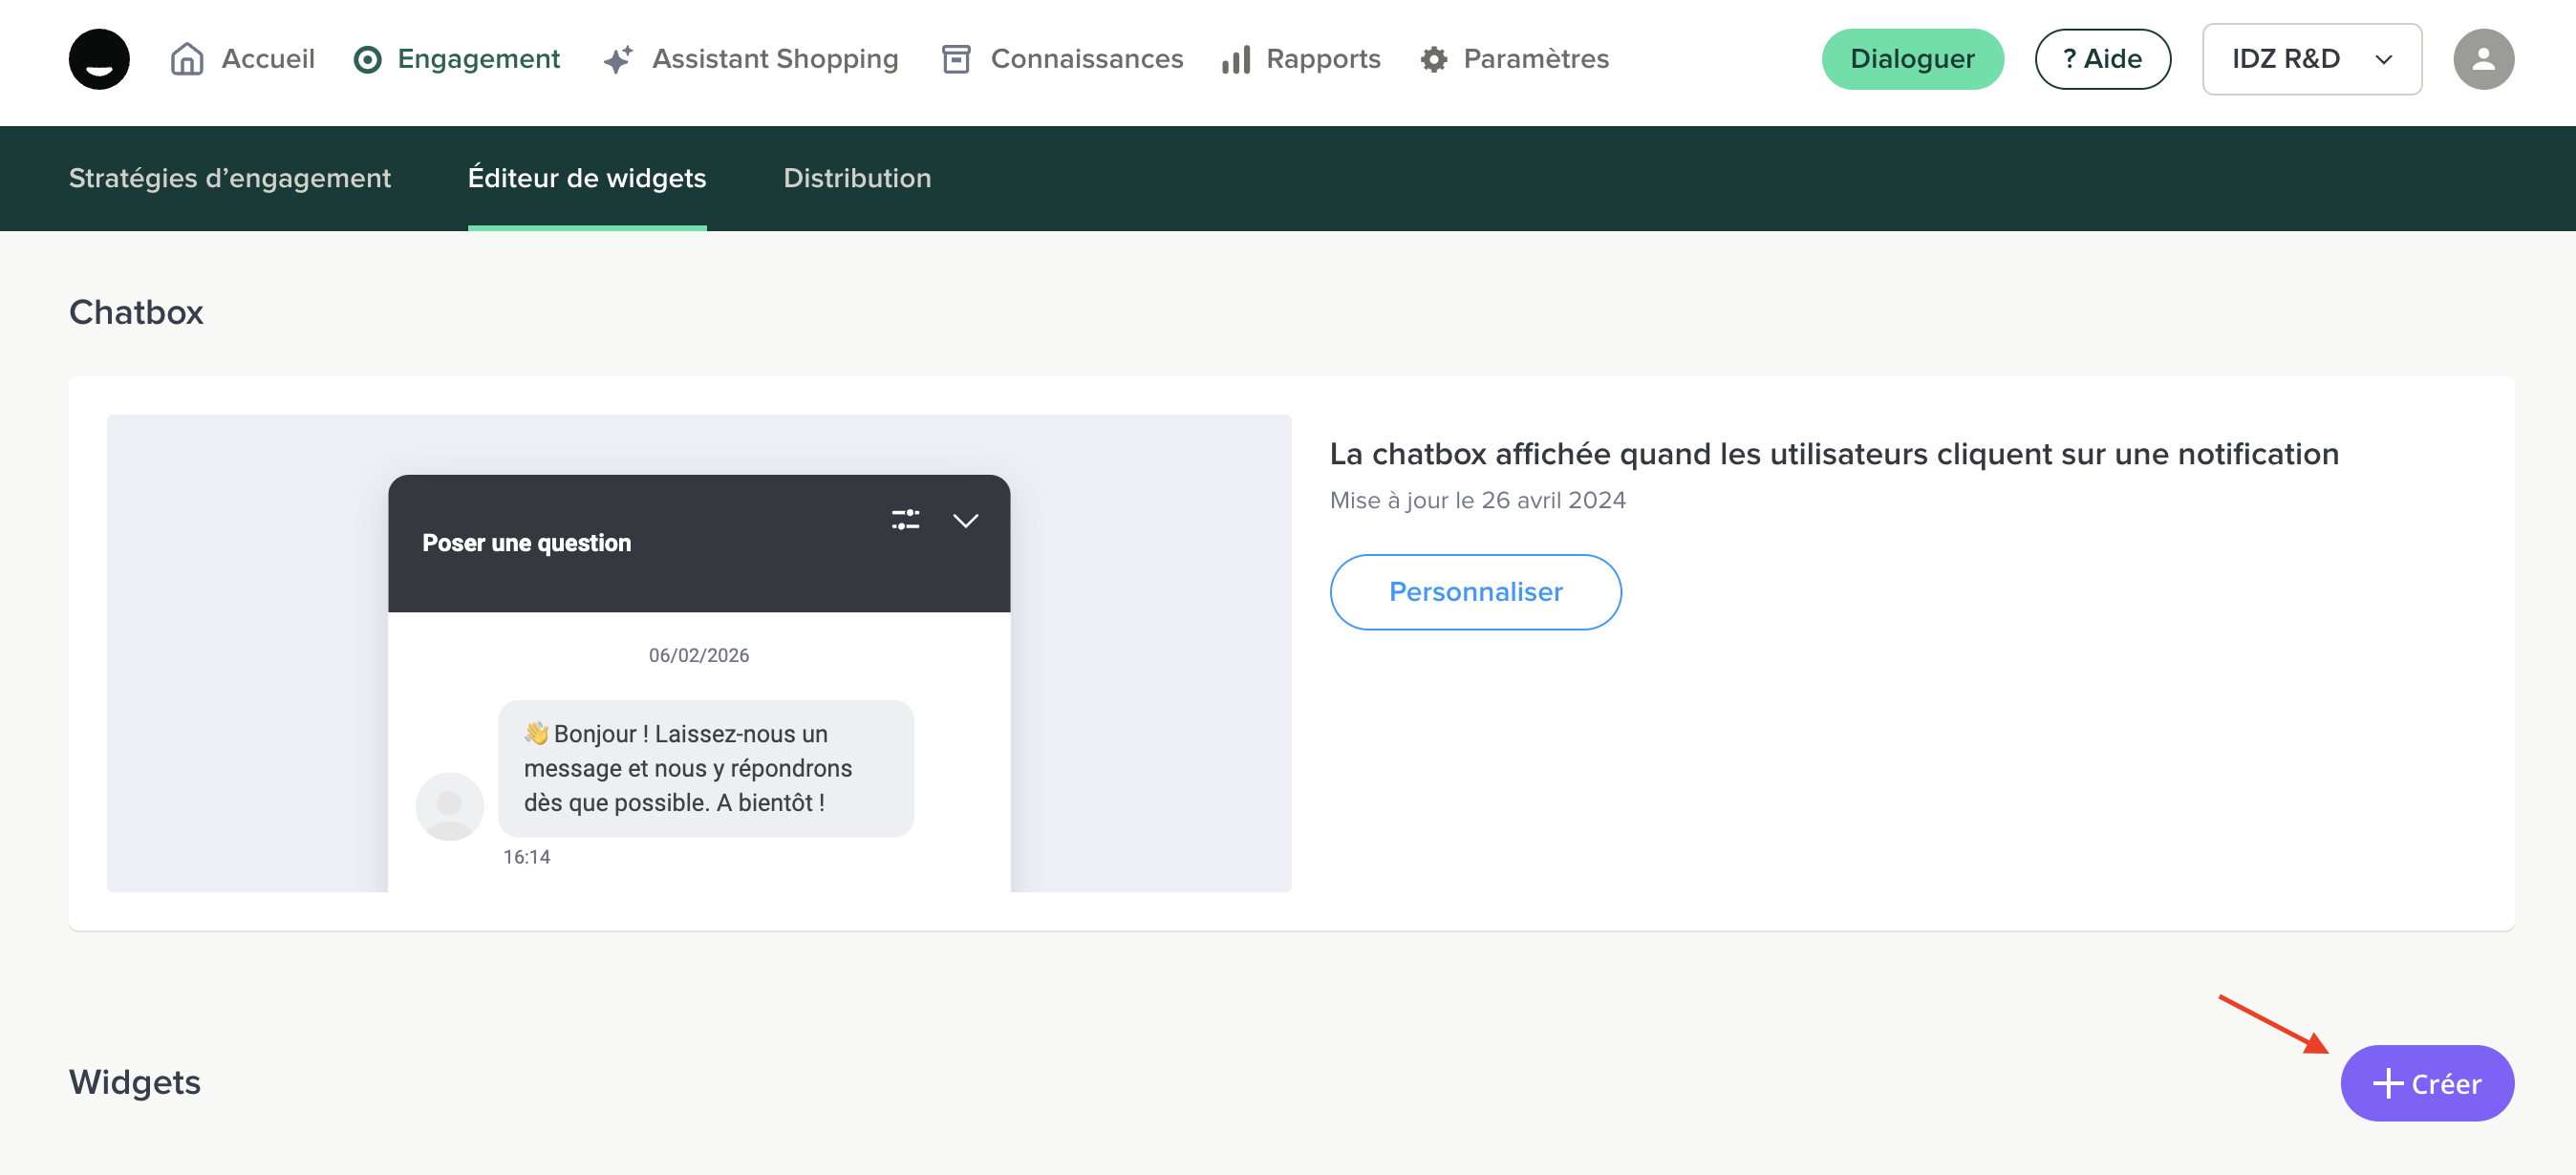Click the Bonjour welcome message bubble

coord(705,768)
